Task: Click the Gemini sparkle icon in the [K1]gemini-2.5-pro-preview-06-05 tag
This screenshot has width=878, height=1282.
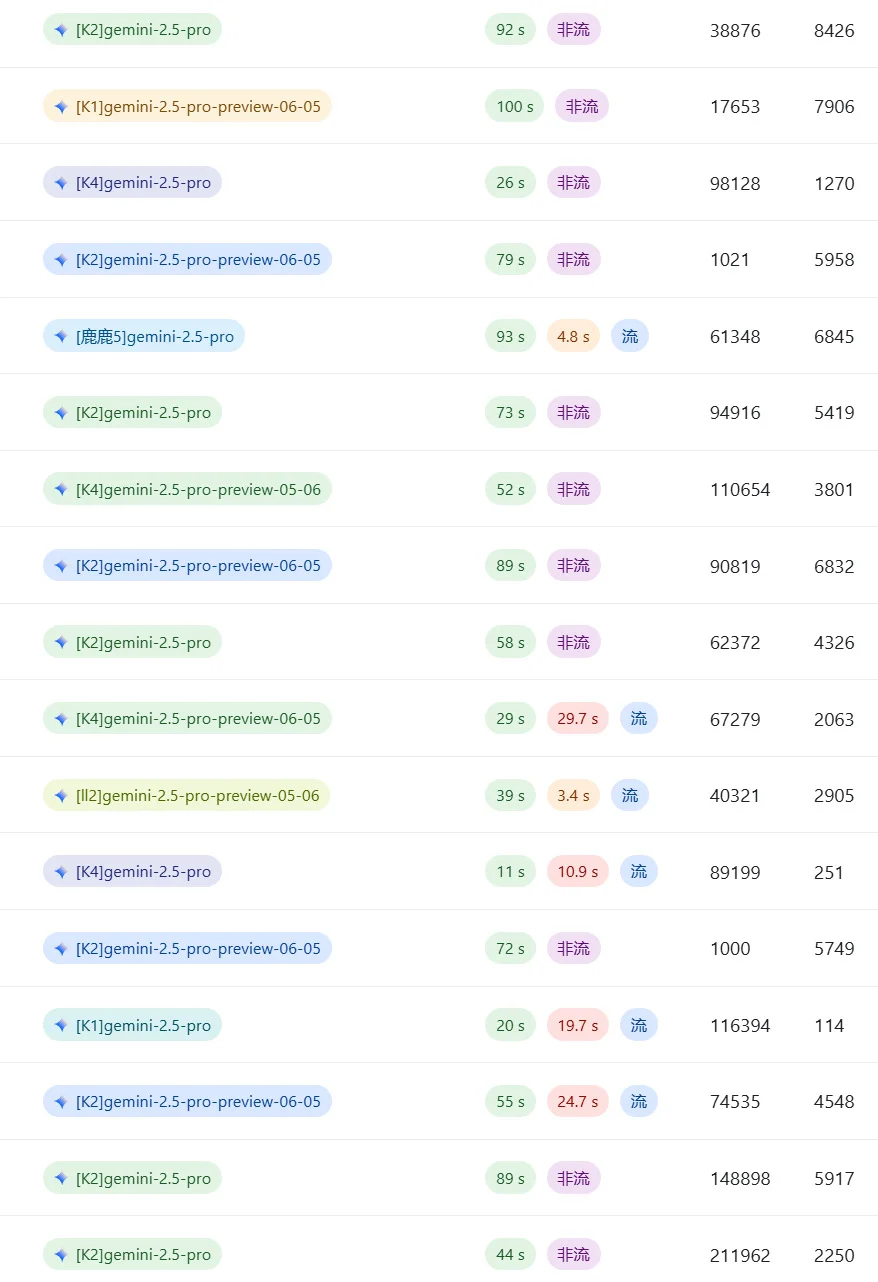Action: pos(61,107)
